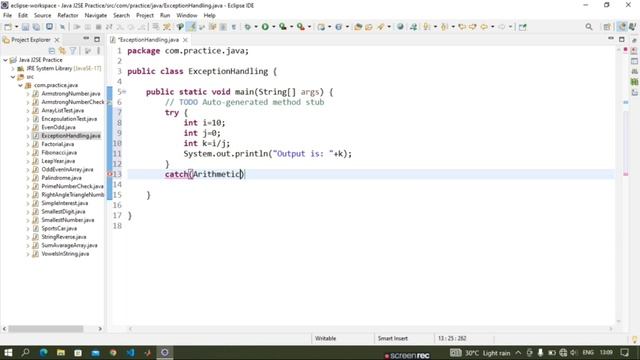
Task: Click the Save All toolbar icon
Action: click(36, 27)
